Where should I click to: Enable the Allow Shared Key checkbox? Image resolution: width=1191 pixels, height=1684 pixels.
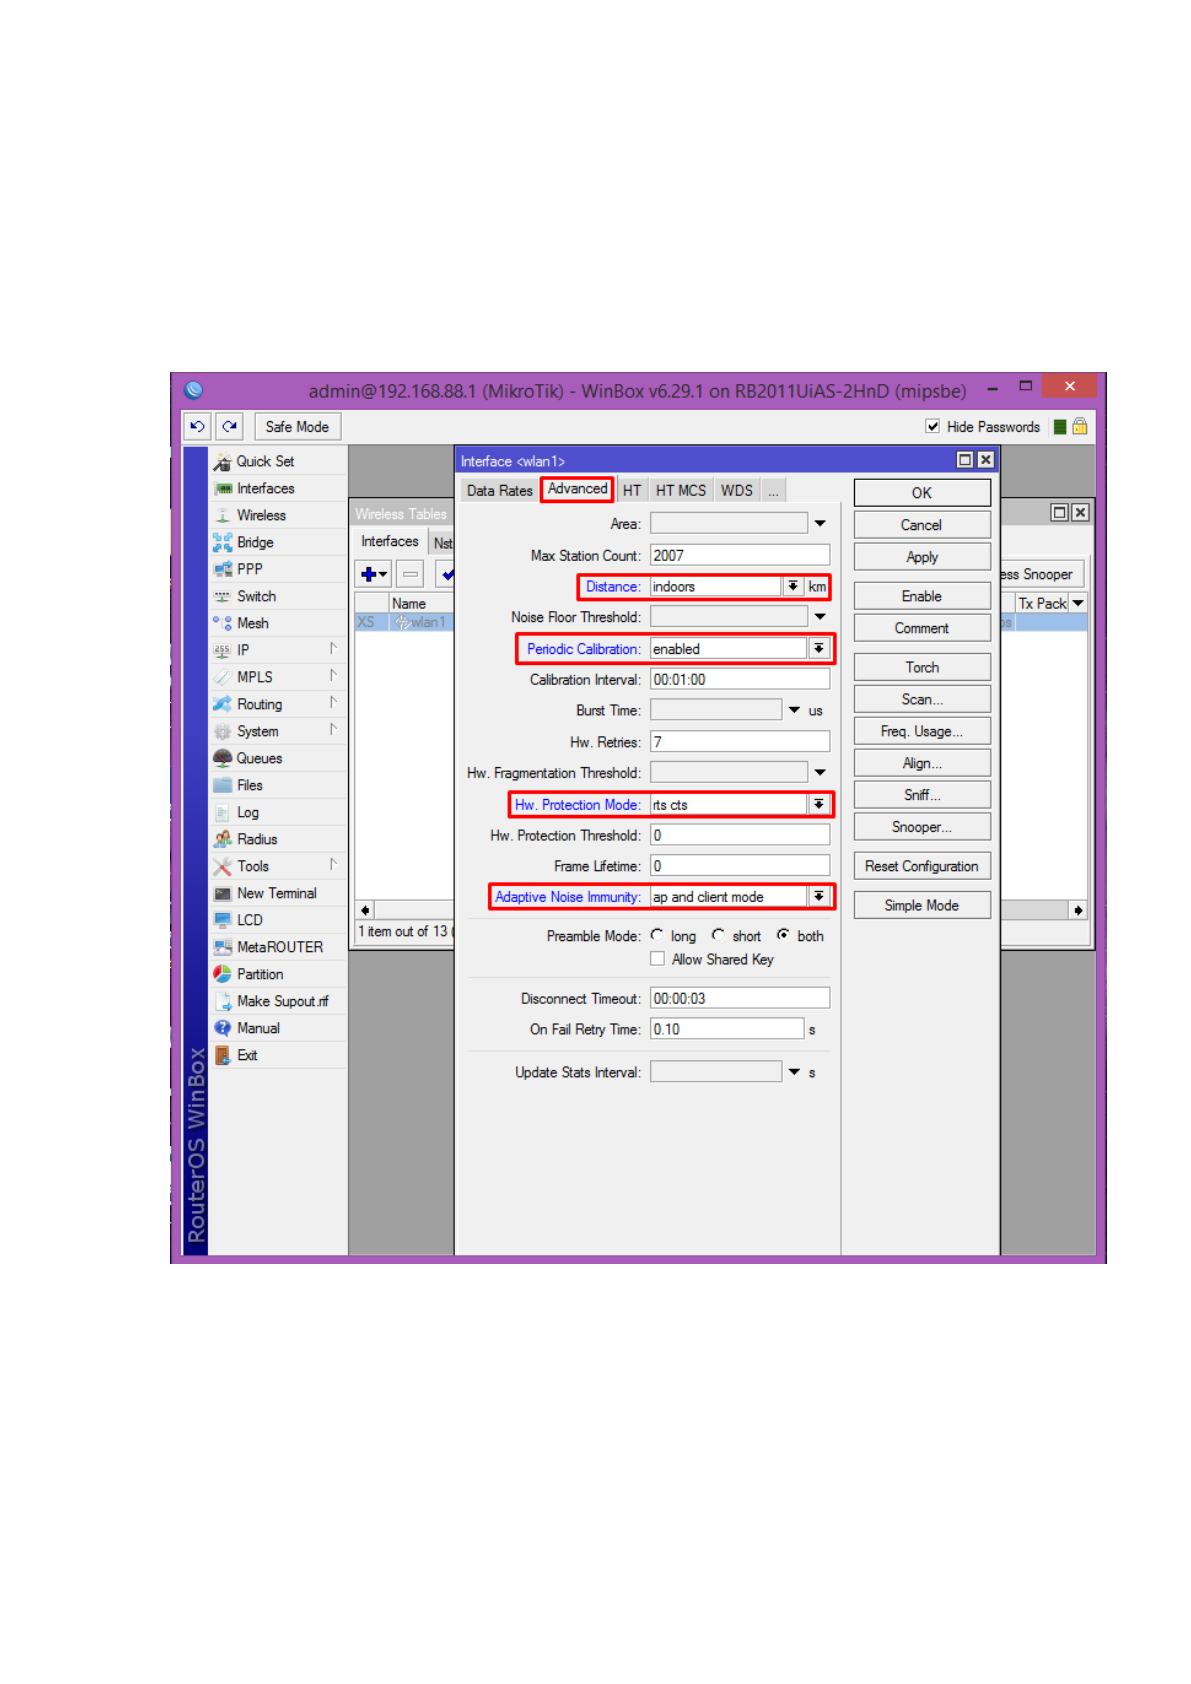[658, 960]
